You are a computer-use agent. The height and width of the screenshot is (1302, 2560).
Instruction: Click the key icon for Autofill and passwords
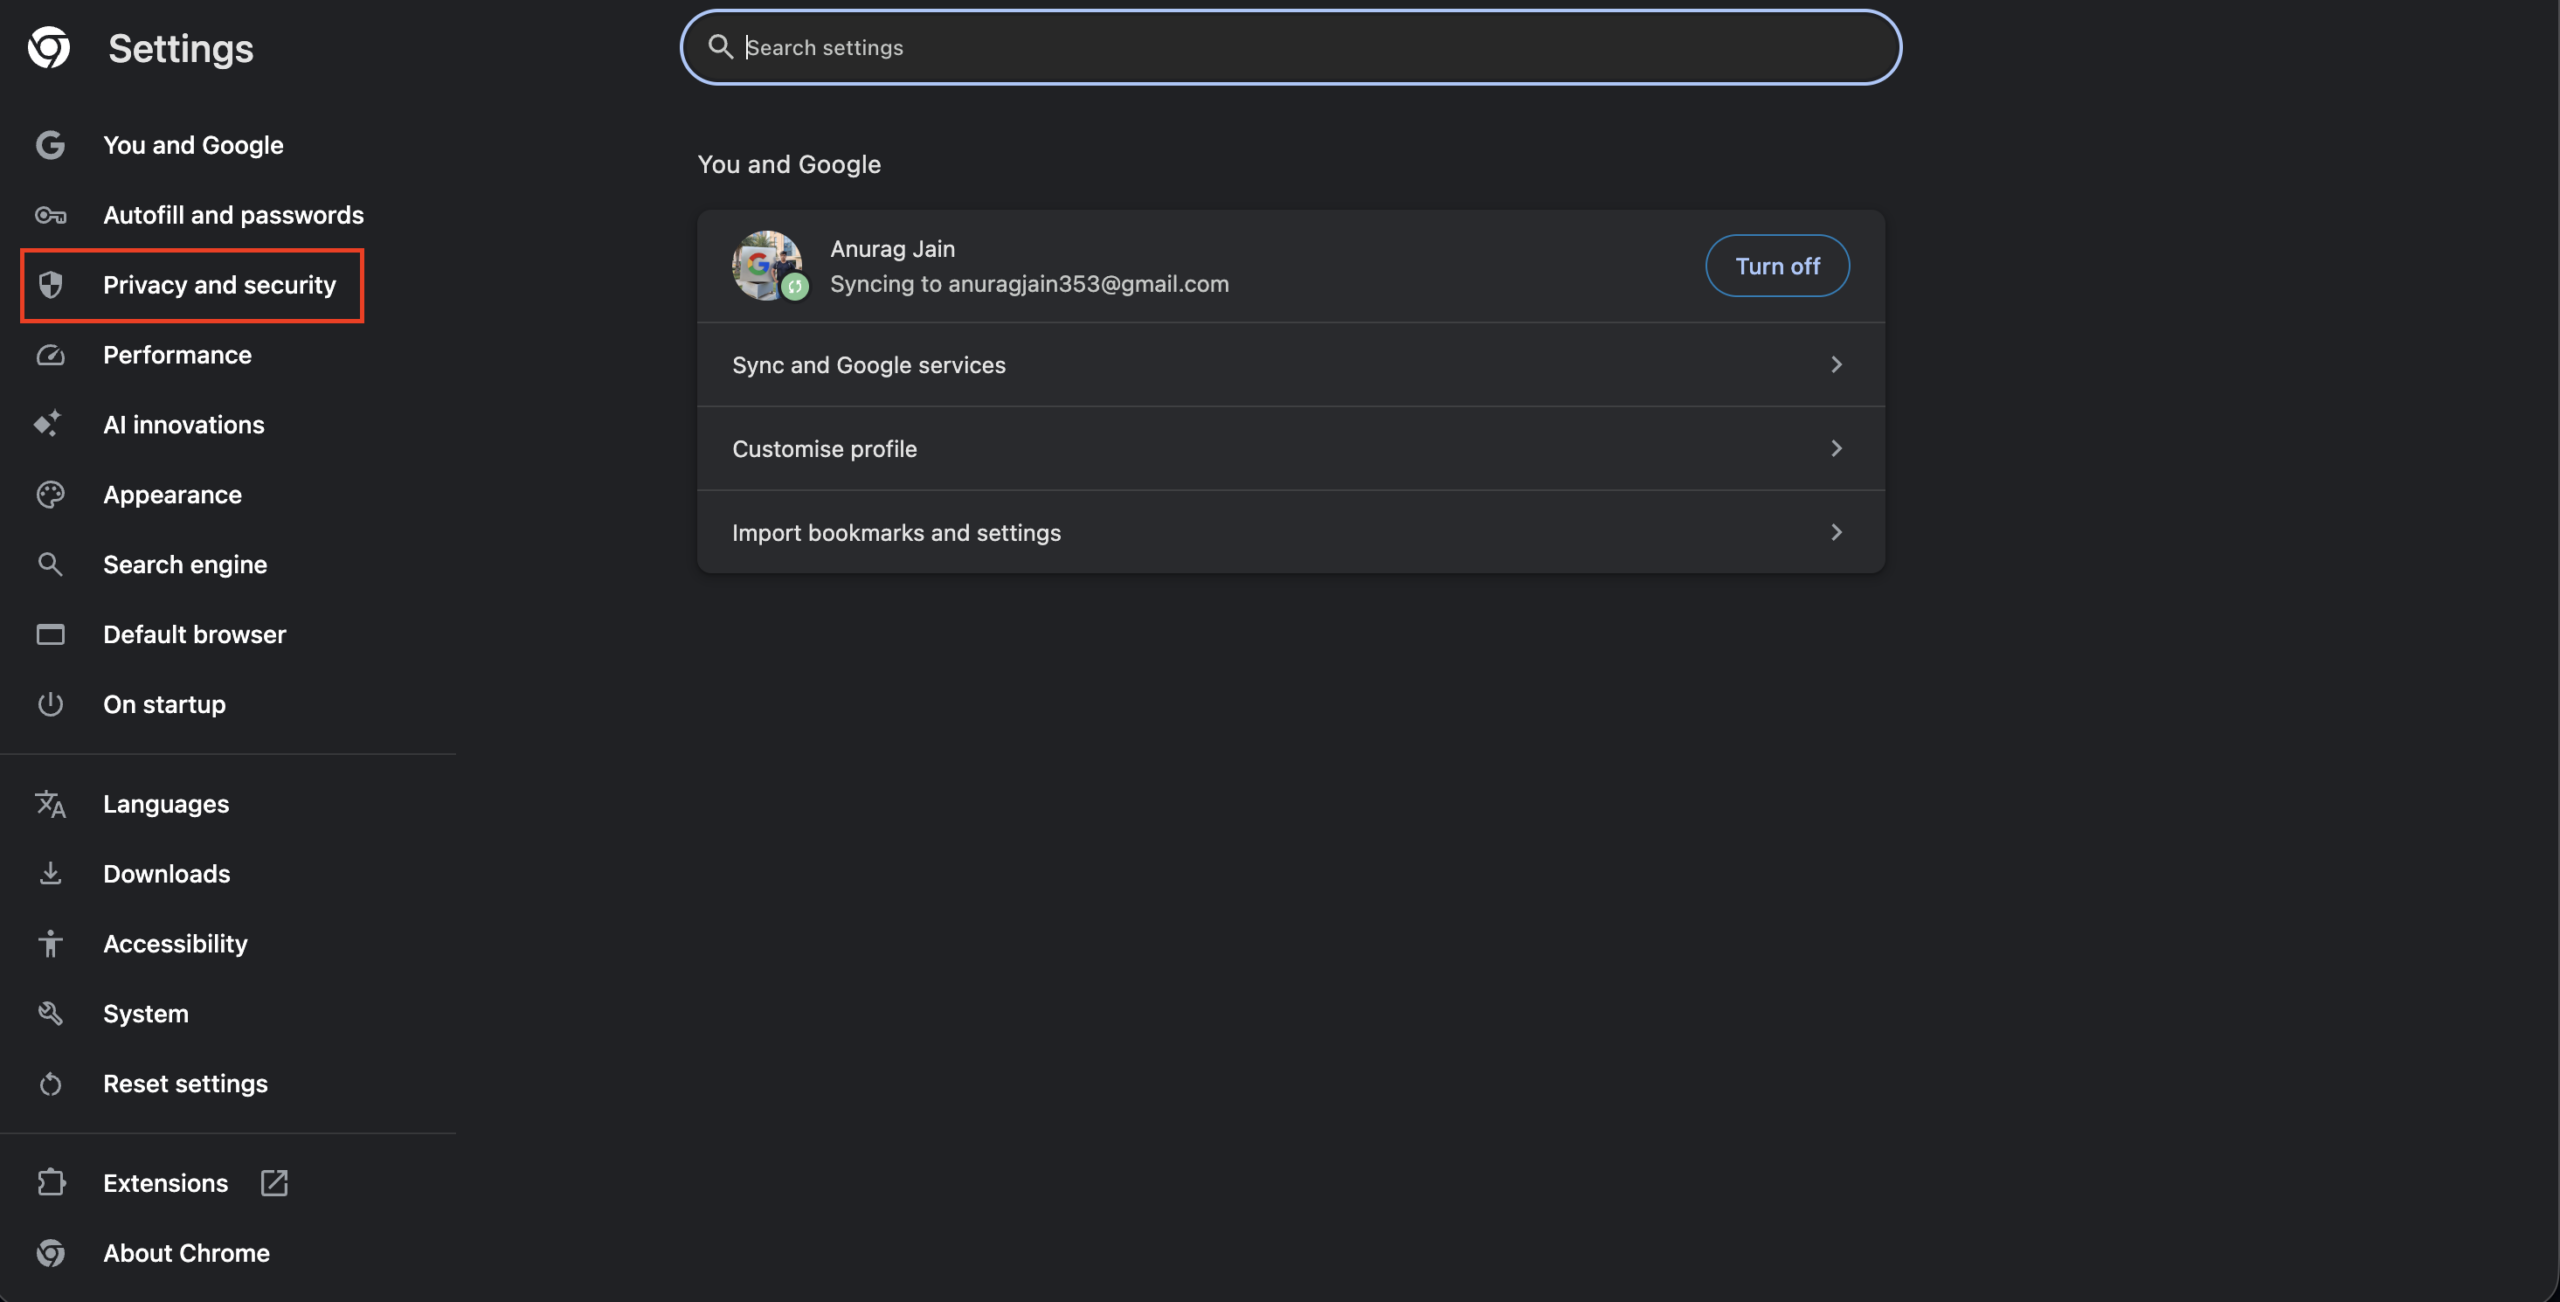pos(50,215)
